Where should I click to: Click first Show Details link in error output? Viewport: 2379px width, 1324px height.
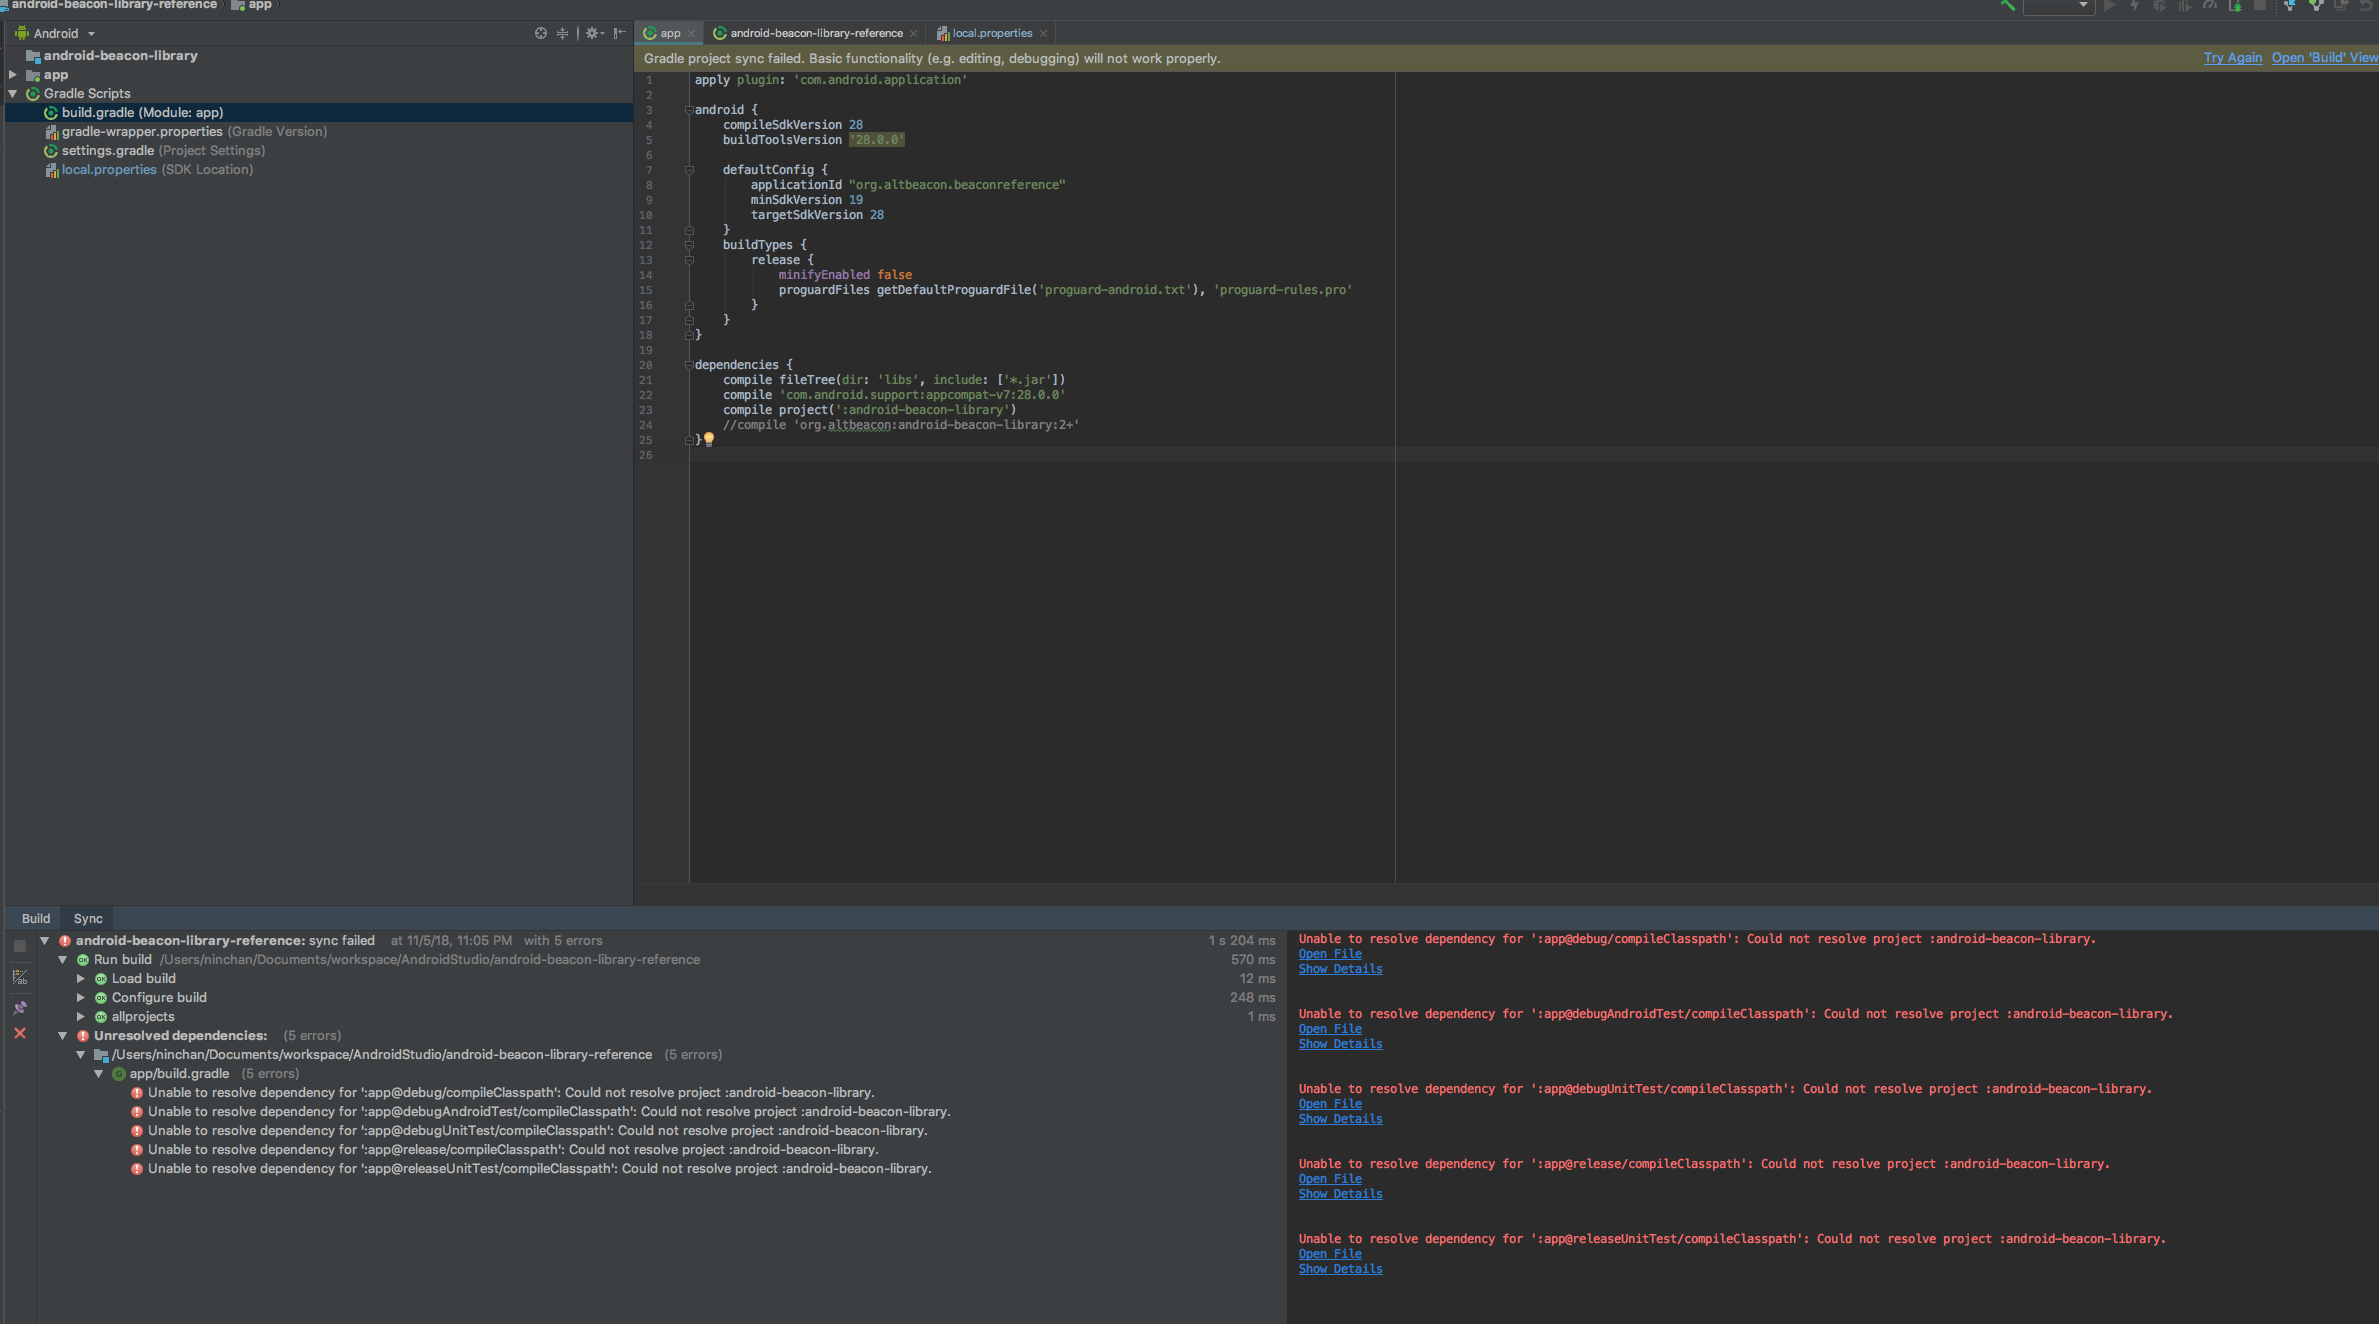click(1340, 969)
